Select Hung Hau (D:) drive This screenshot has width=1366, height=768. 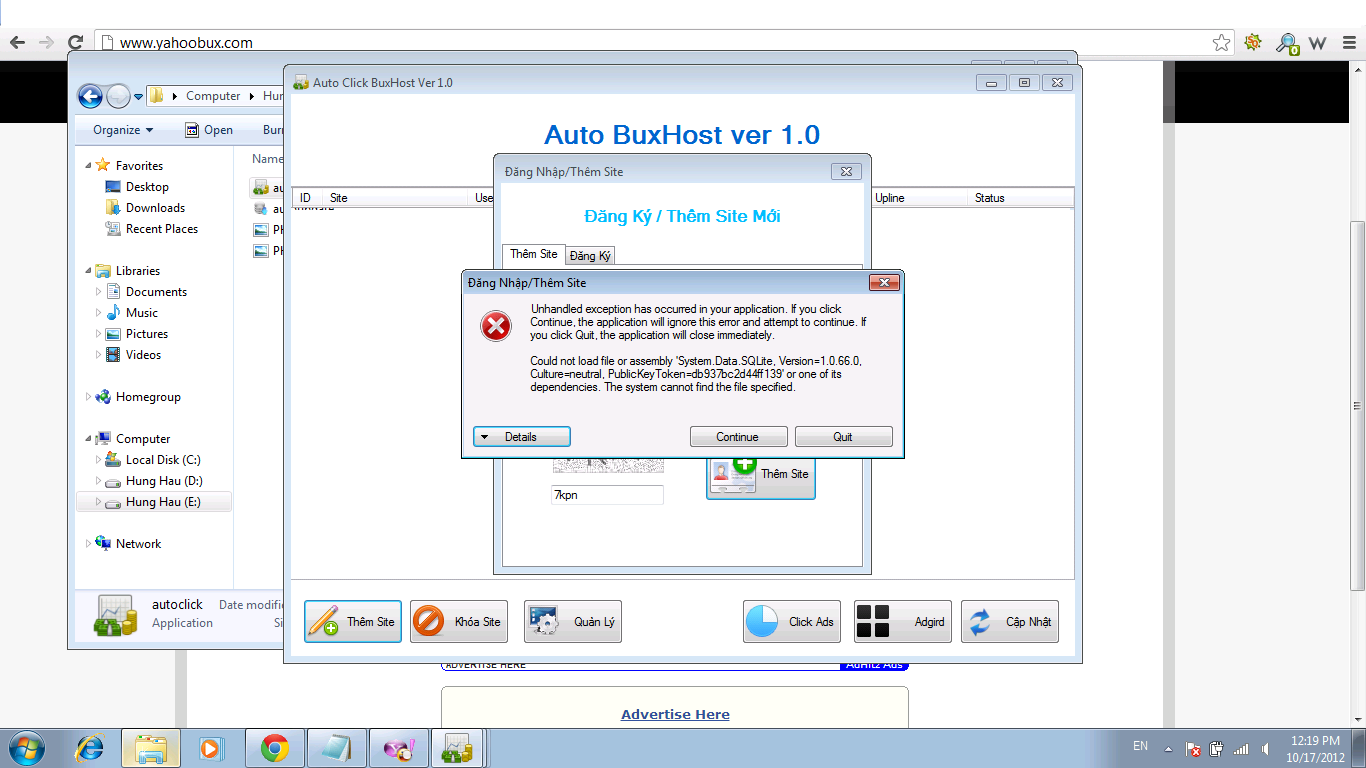coord(163,481)
